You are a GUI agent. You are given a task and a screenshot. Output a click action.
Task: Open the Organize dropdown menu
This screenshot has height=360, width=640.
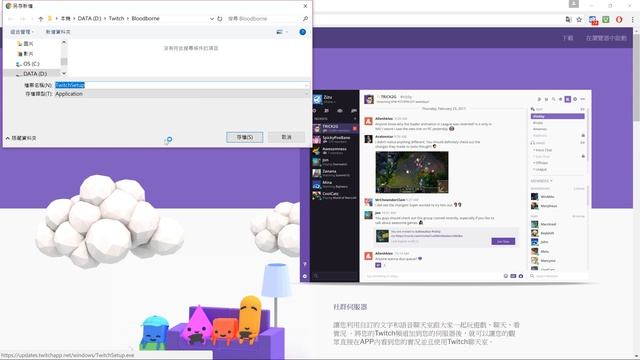pos(22,32)
